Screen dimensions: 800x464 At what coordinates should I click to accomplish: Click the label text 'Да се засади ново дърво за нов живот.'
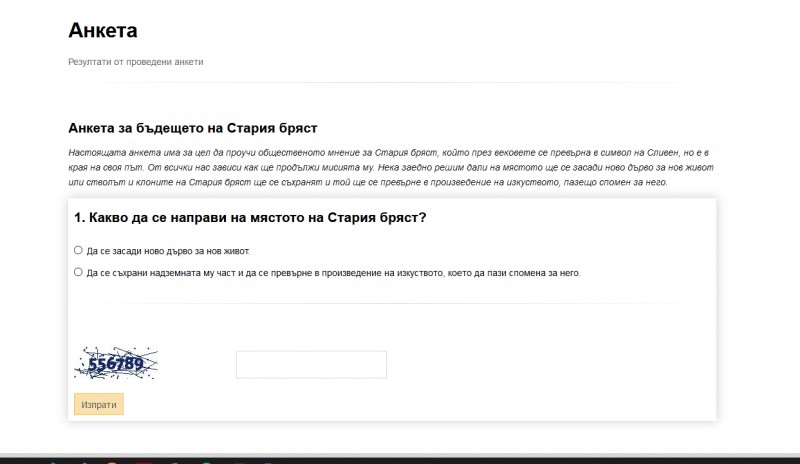pos(168,251)
